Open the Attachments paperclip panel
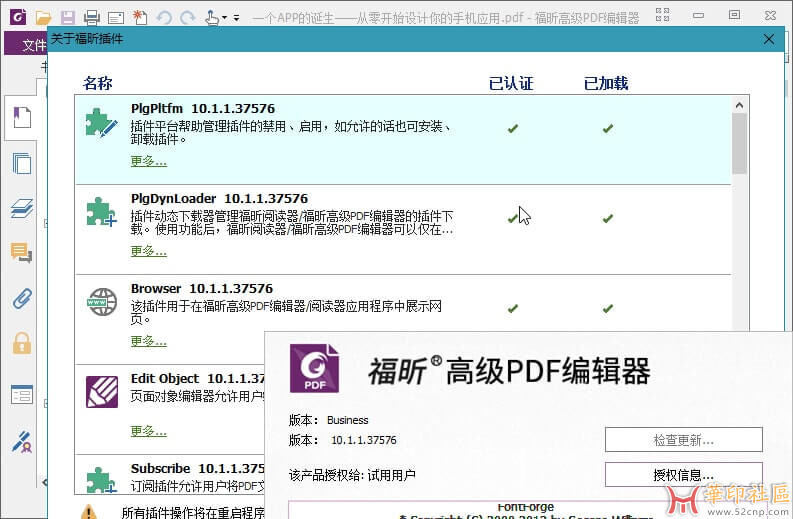Image resolution: width=793 pixels, height=519 pixels. coord(22,298)
